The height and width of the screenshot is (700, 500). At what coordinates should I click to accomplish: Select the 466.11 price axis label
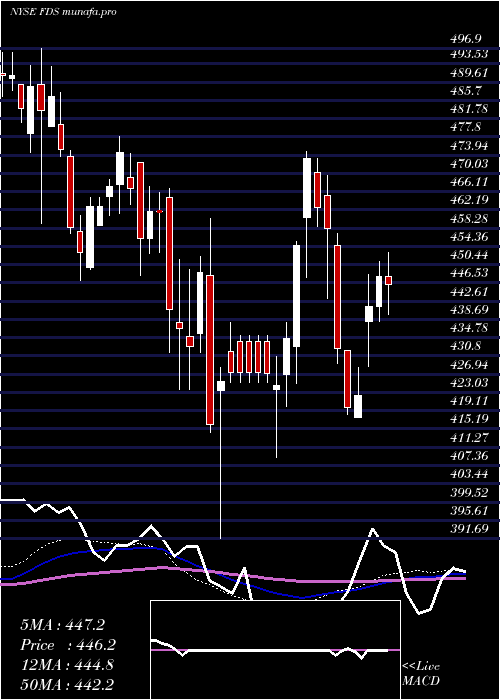pos(471,182)
